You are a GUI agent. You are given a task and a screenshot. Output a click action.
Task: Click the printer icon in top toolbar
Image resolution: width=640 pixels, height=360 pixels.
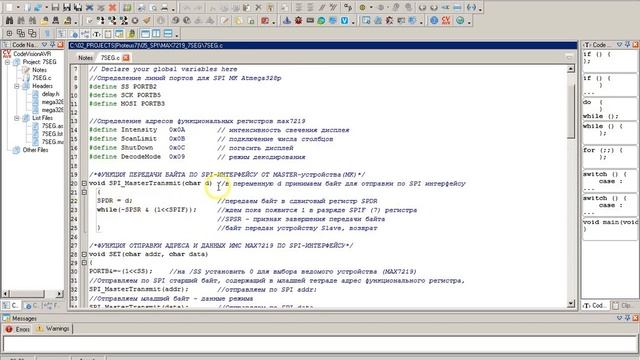[164, 7]
